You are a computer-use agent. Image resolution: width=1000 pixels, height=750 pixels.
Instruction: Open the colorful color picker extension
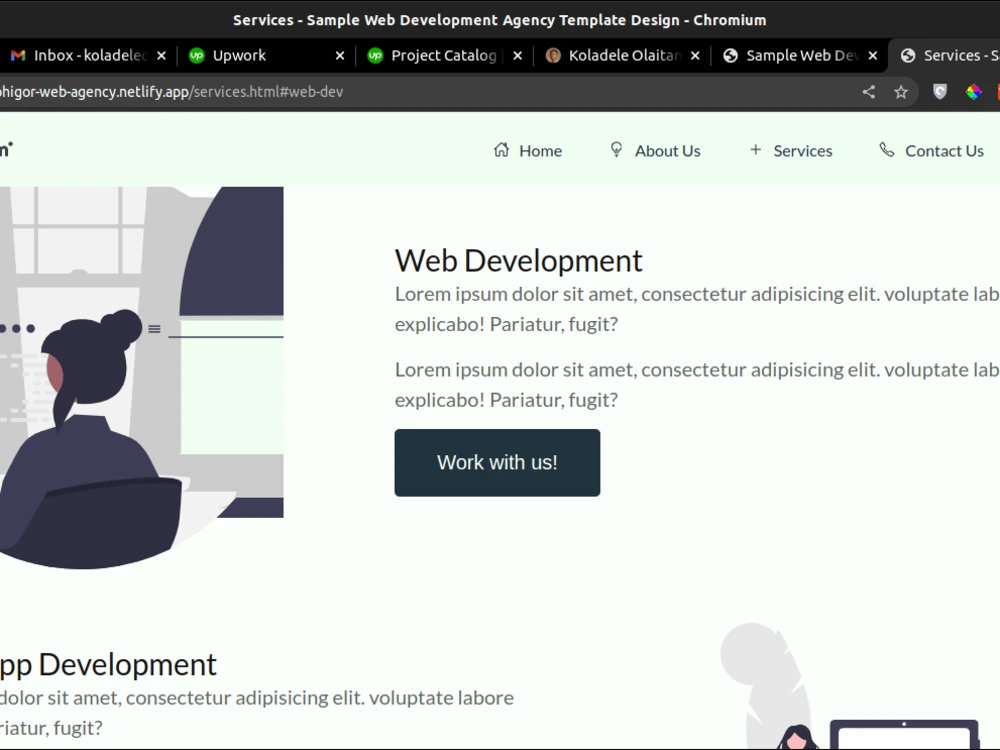click(x=973, y=92)
